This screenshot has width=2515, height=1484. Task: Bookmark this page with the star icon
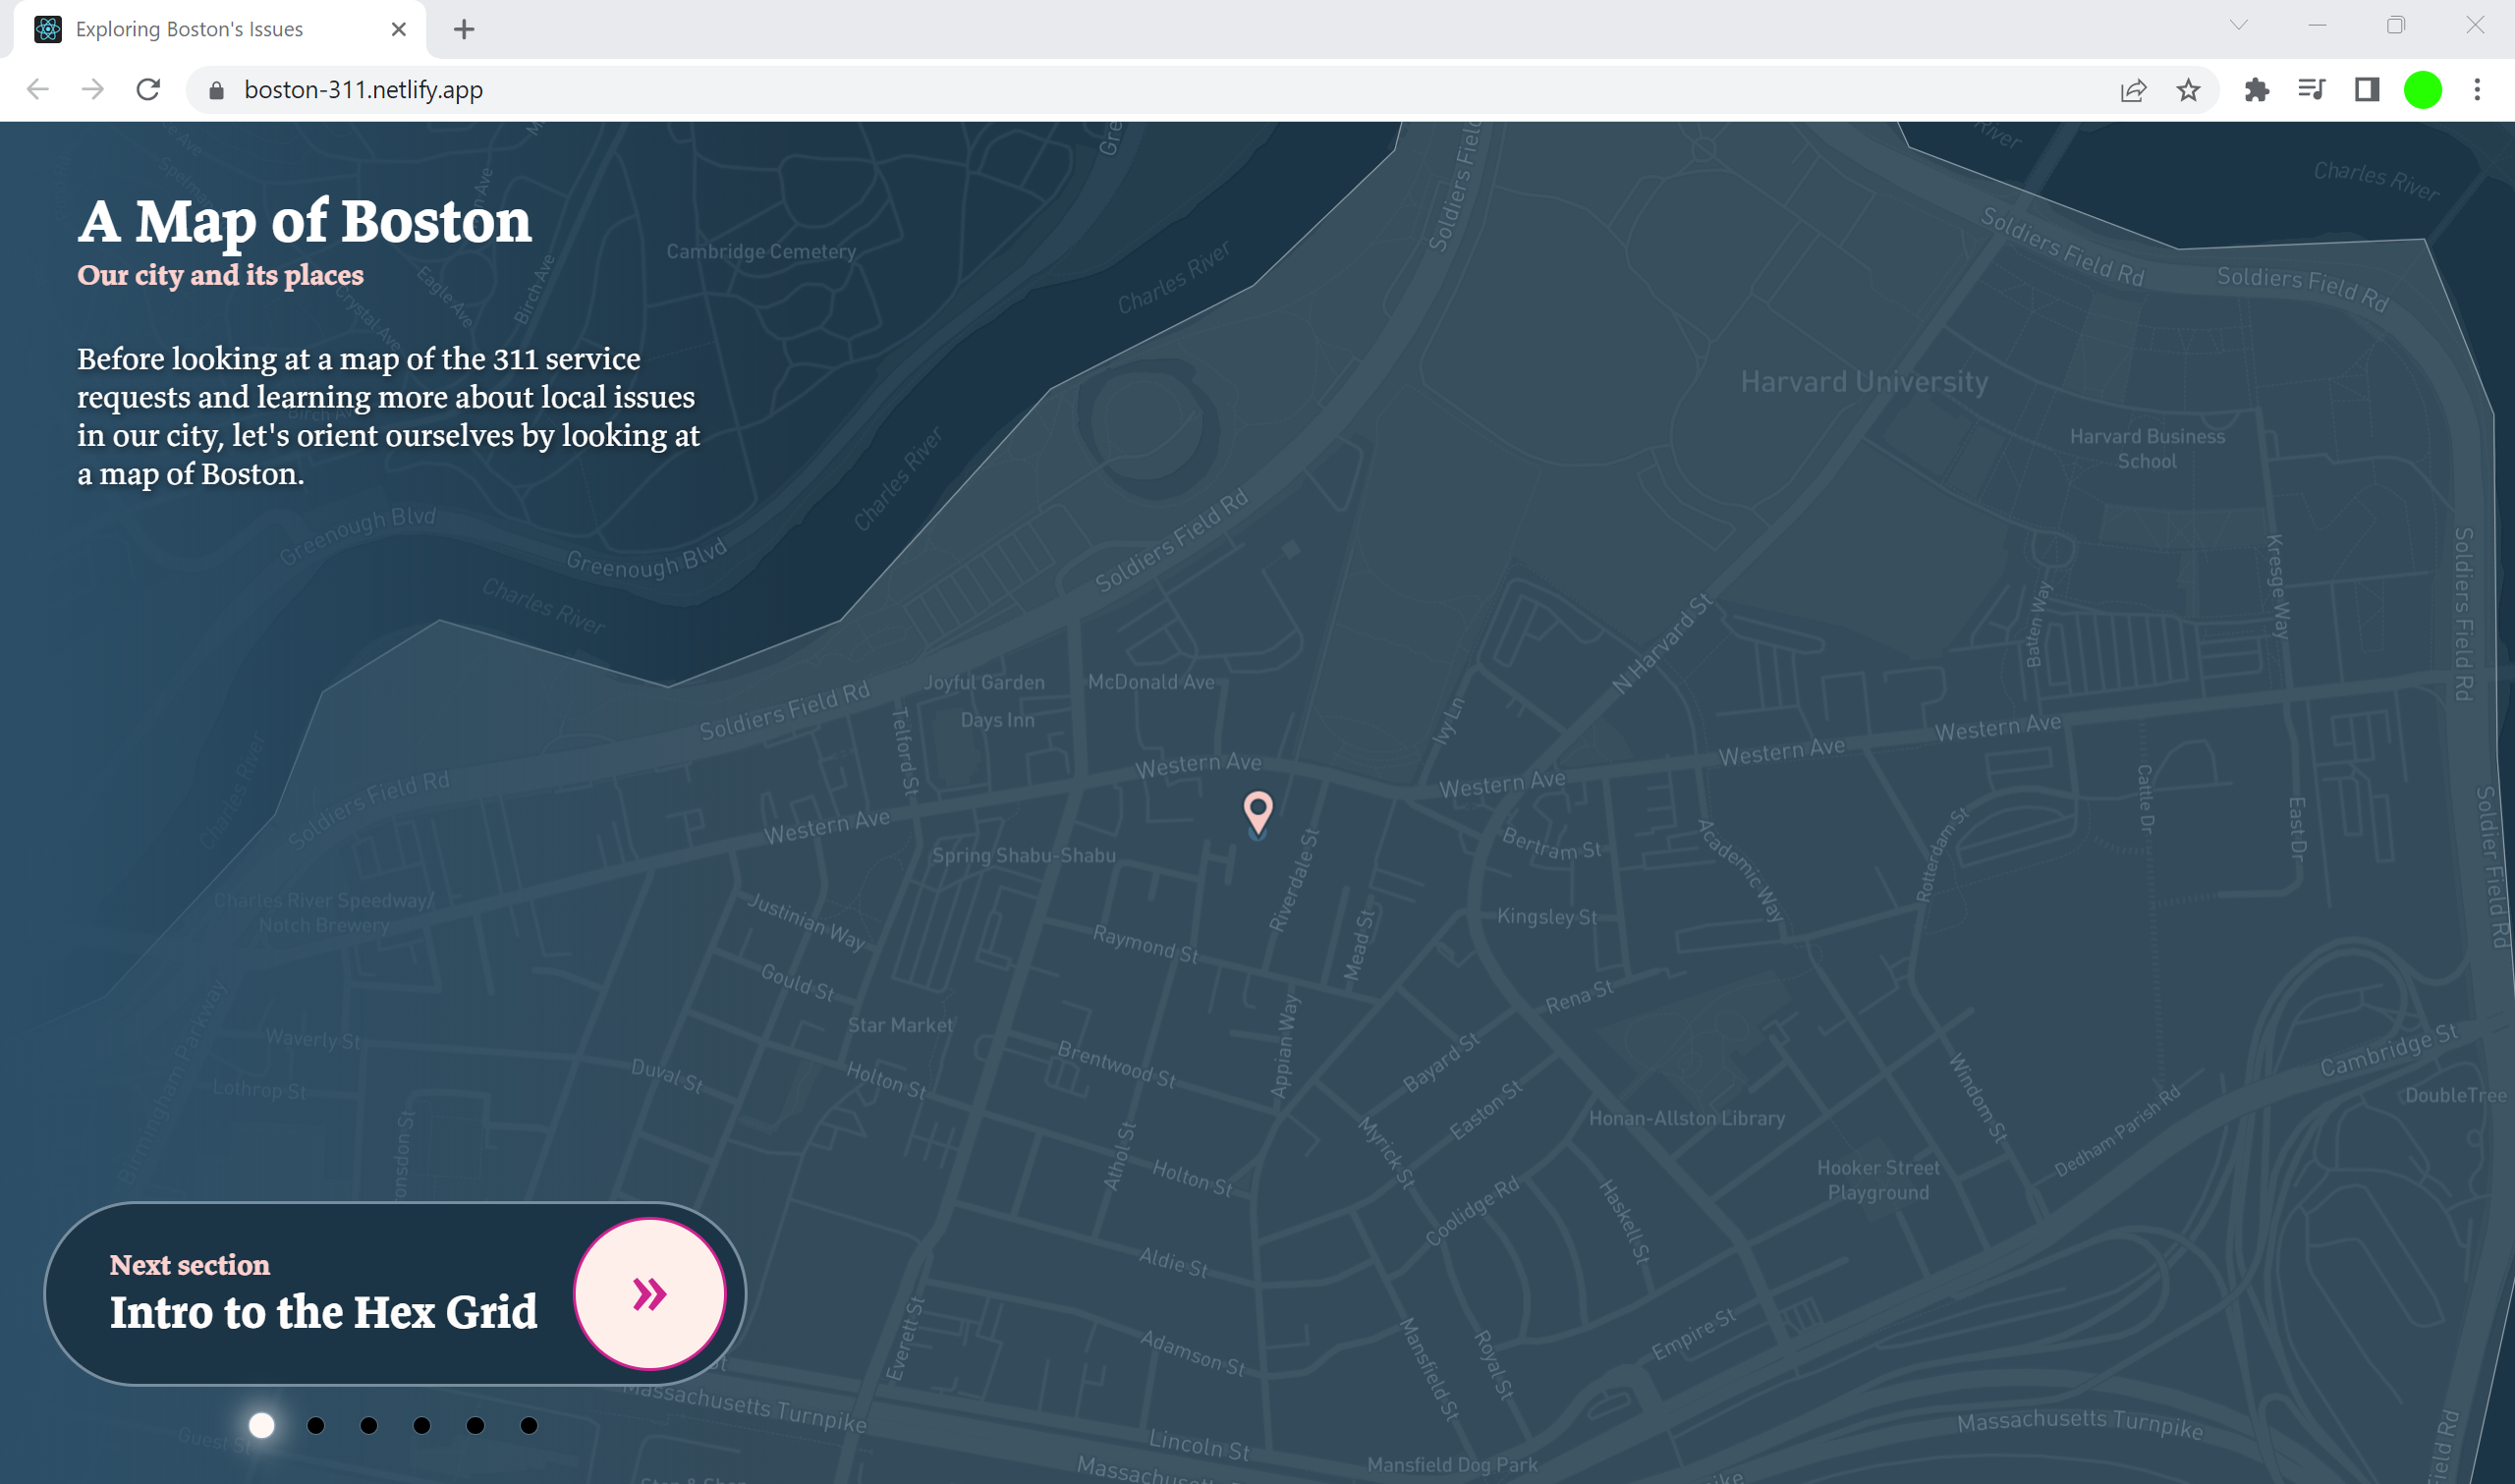tap(2188, 90)
